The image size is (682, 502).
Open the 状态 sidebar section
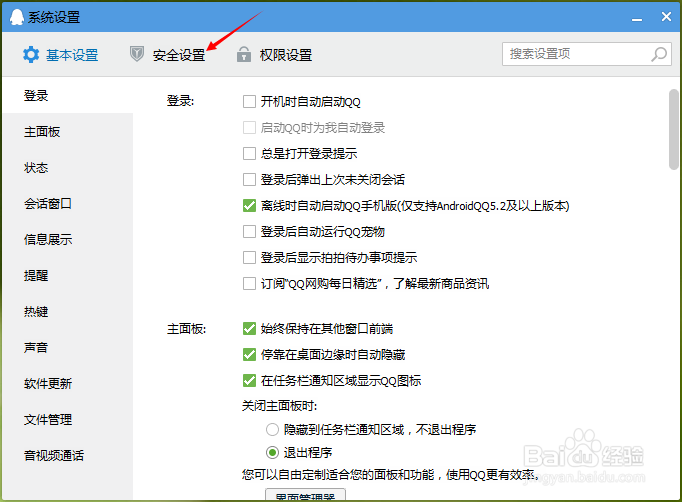pos(67,167)
